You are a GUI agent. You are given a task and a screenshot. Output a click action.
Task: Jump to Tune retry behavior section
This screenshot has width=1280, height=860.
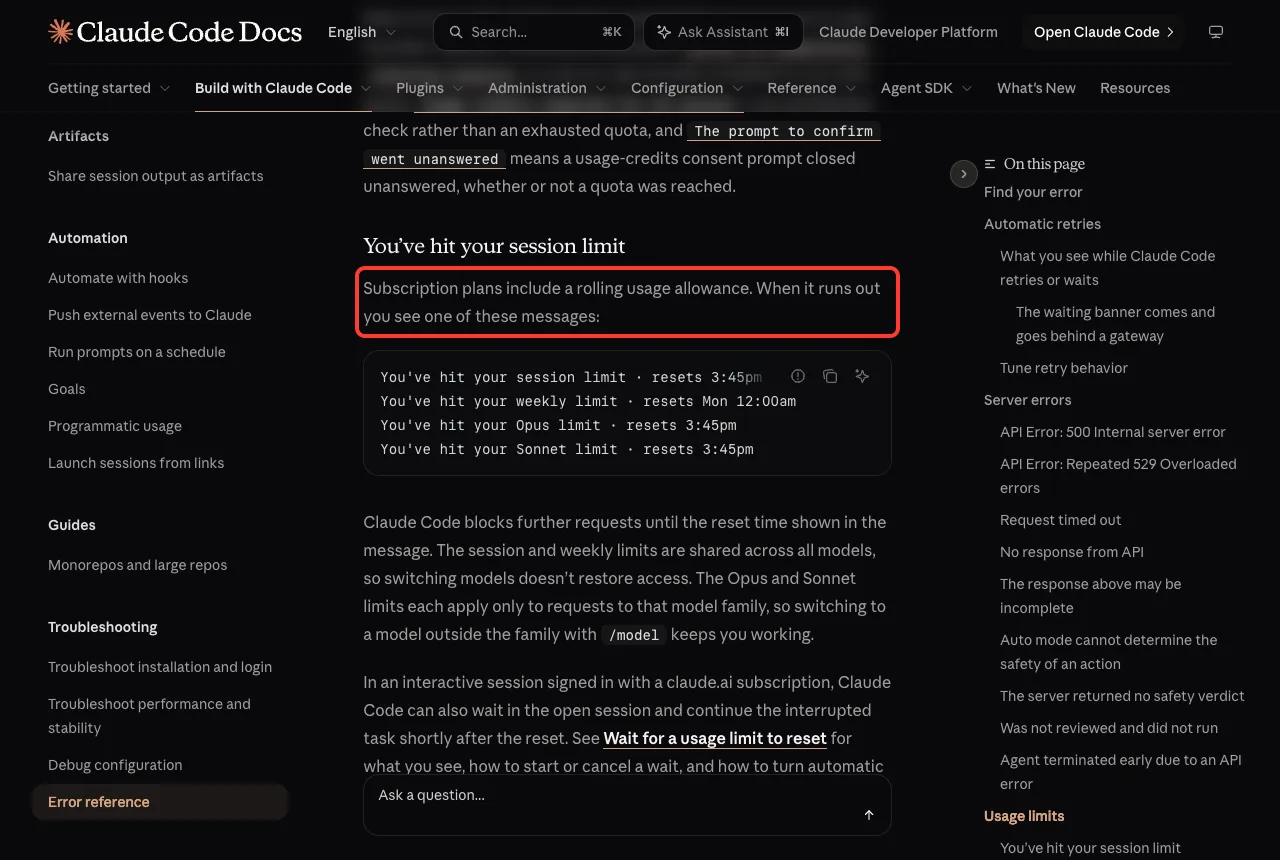[1064, 368]
